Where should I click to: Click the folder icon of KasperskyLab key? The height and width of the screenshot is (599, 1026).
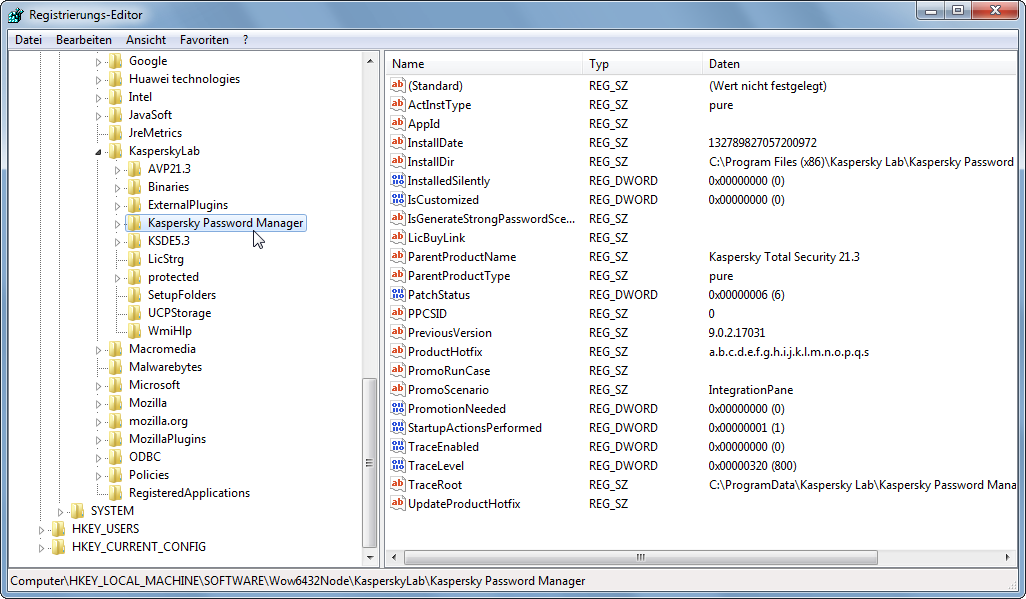115,151
